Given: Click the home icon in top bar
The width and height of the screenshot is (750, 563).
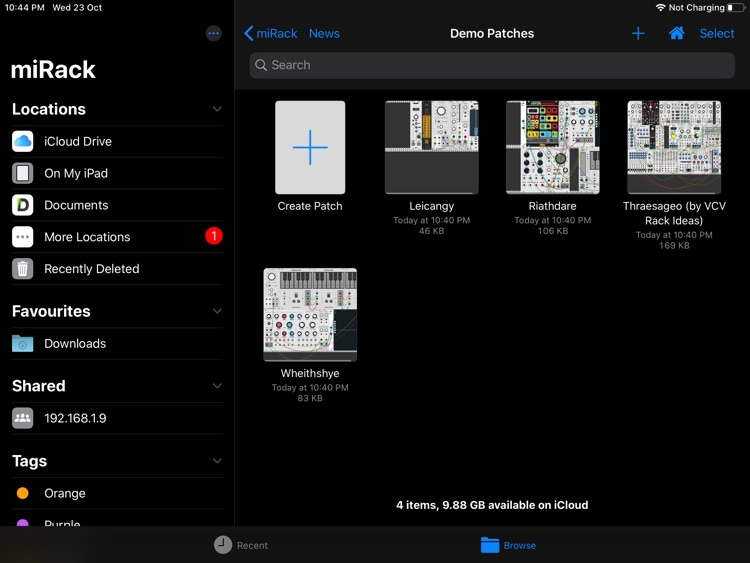Looking at the screenshot, I should pos(676,33).
